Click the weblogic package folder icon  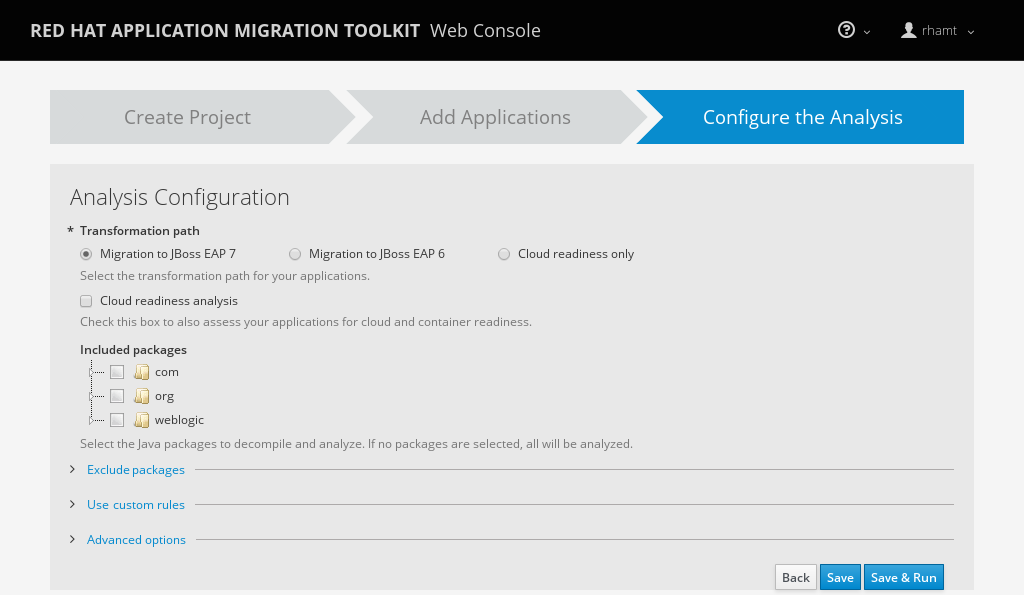[x=142, y=420]
